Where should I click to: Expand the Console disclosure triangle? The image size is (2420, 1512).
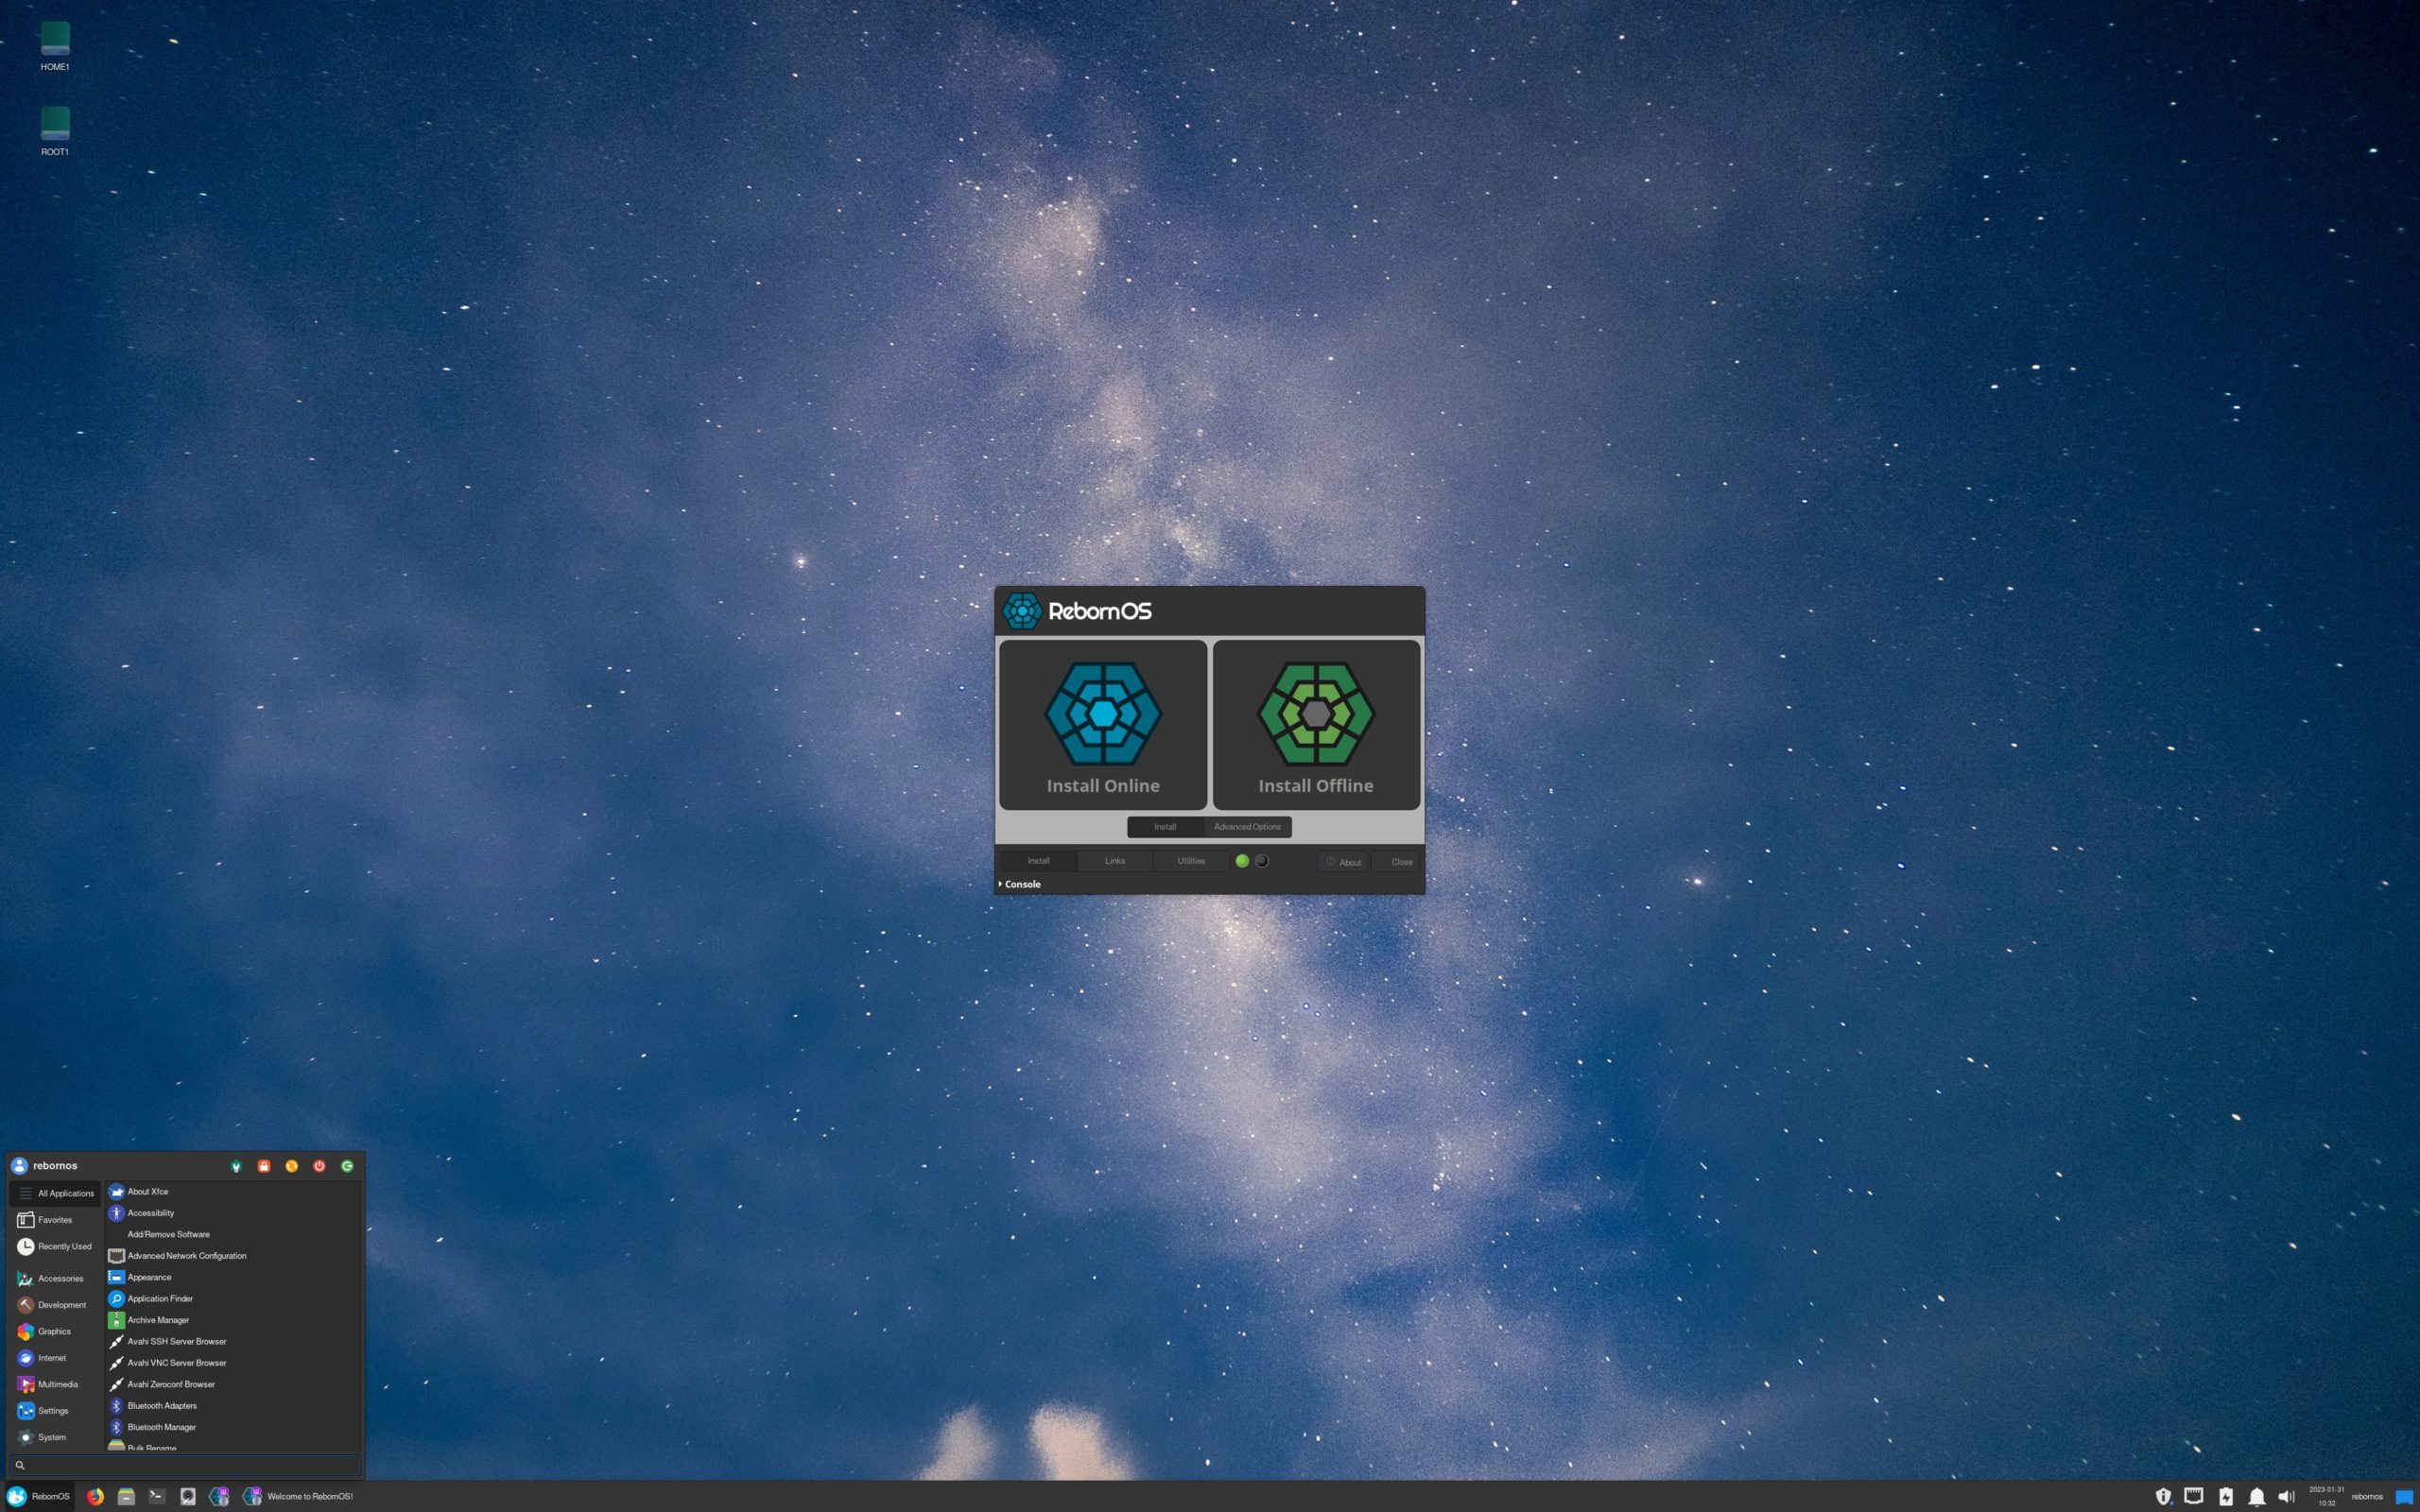pyautogui.click(x=1000, y=884)
